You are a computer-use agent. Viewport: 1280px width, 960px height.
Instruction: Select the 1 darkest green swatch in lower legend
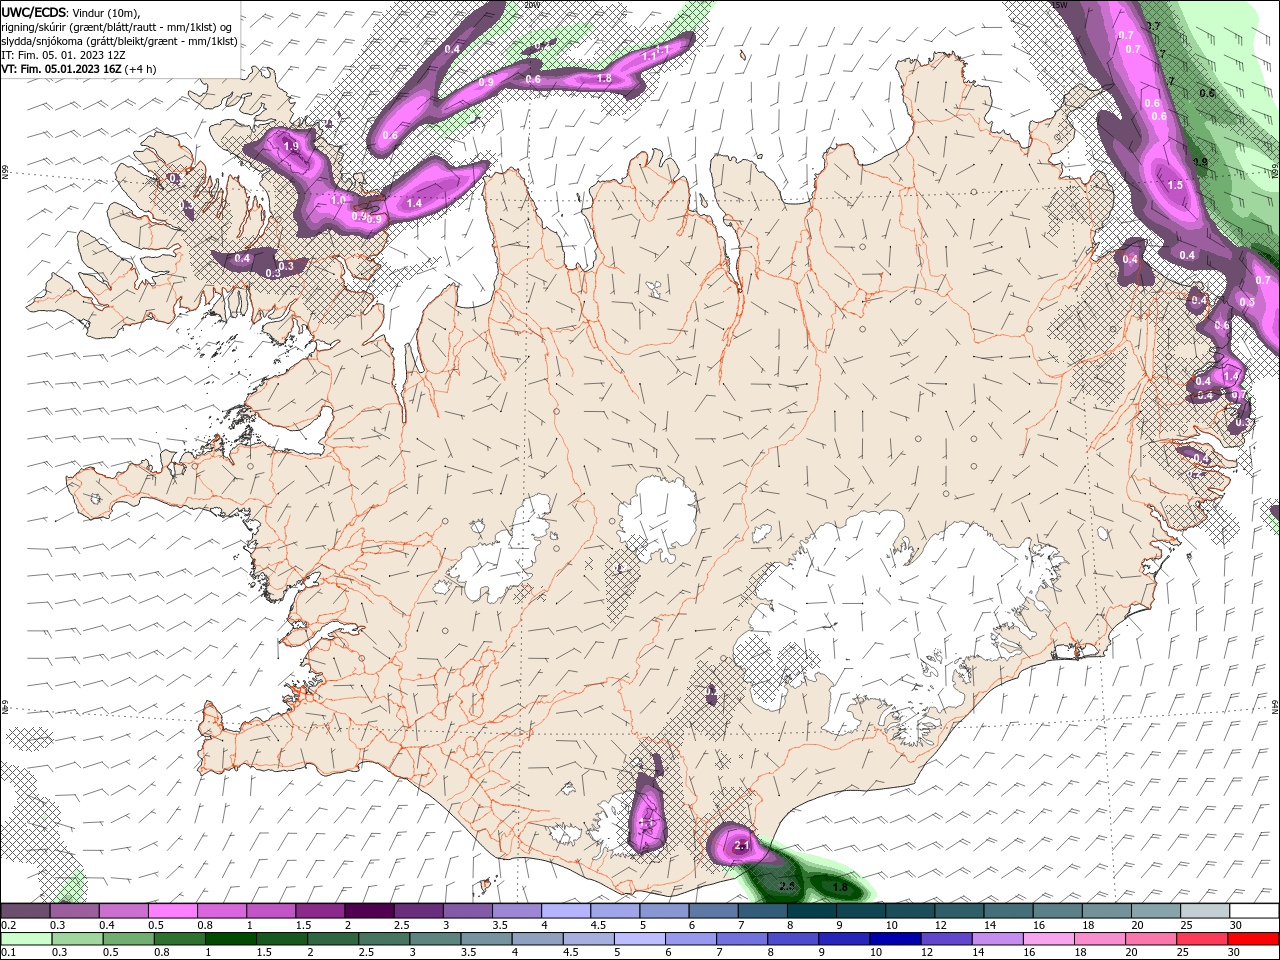point(231,938)
